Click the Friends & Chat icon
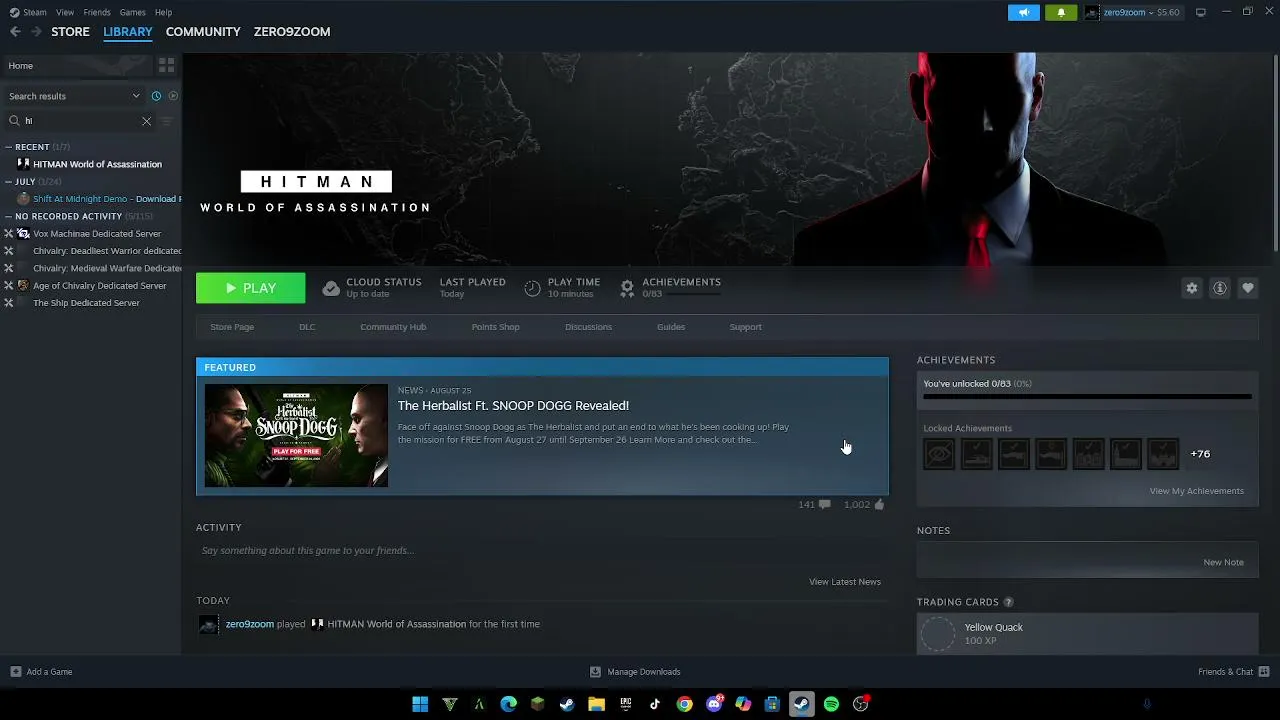1280x720 pixels. coord(1264,672)
